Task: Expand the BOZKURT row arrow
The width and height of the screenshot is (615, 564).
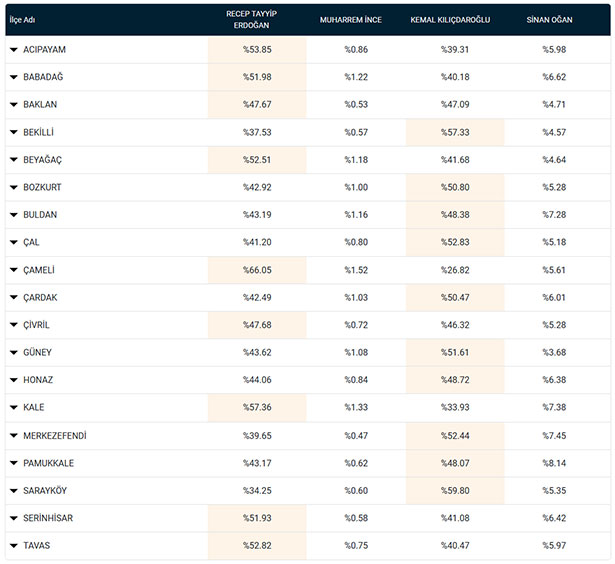Action: (x=14, y=187)
